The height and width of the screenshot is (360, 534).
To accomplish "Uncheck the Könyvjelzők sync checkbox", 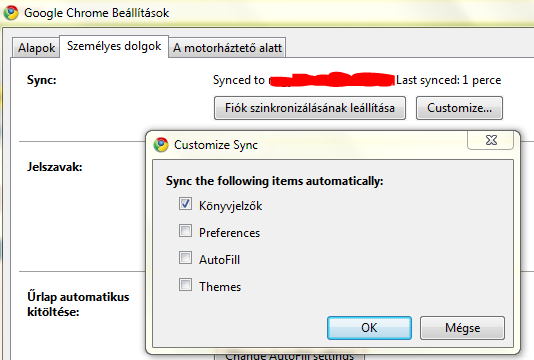I will (x=185, y=204).
